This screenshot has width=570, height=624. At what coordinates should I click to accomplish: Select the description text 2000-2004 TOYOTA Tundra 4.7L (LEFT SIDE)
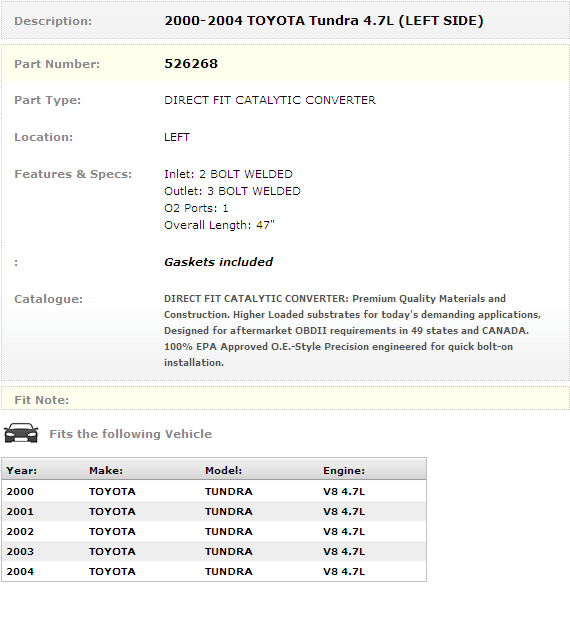click(x=324, y=21)
